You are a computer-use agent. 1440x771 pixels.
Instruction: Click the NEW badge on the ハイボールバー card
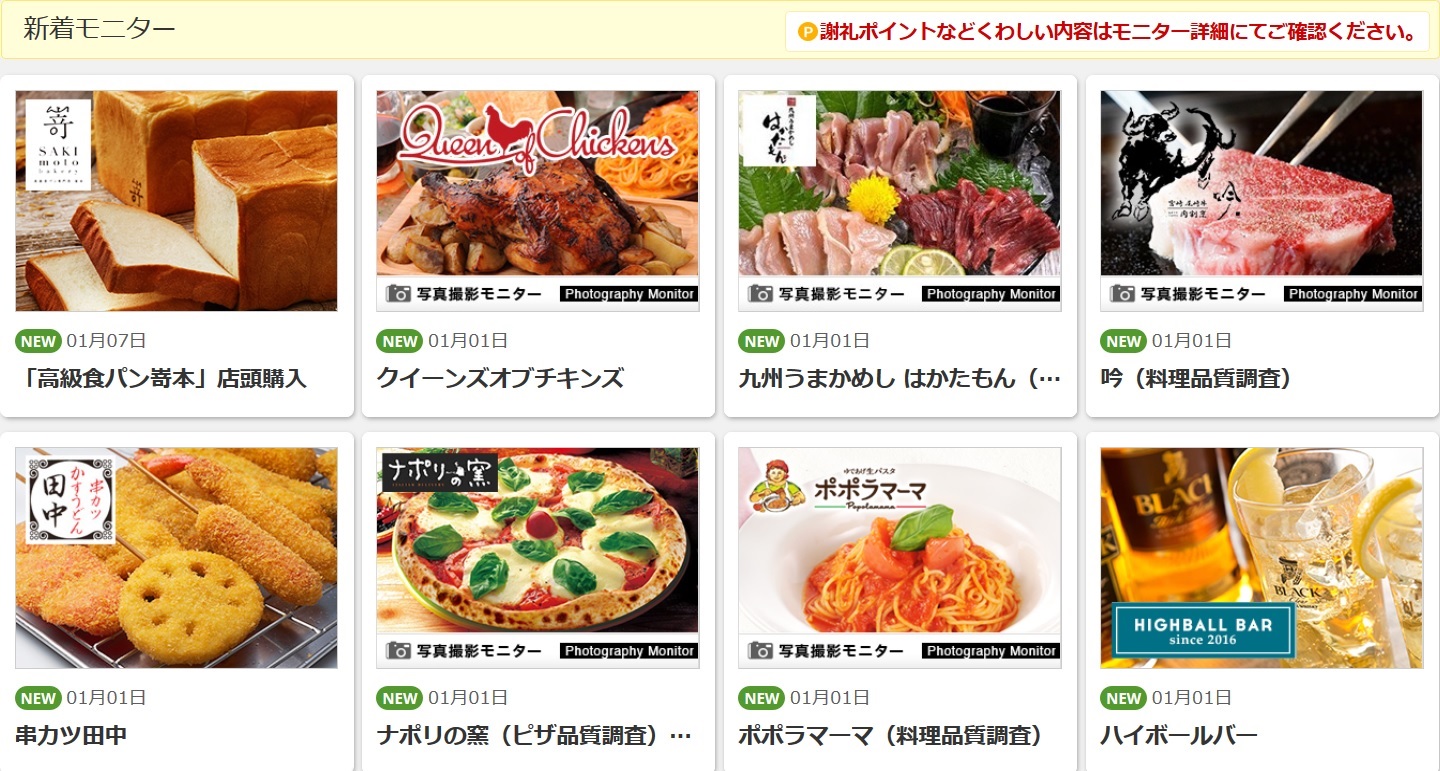pyautogui.click(x=1123, y=698)
